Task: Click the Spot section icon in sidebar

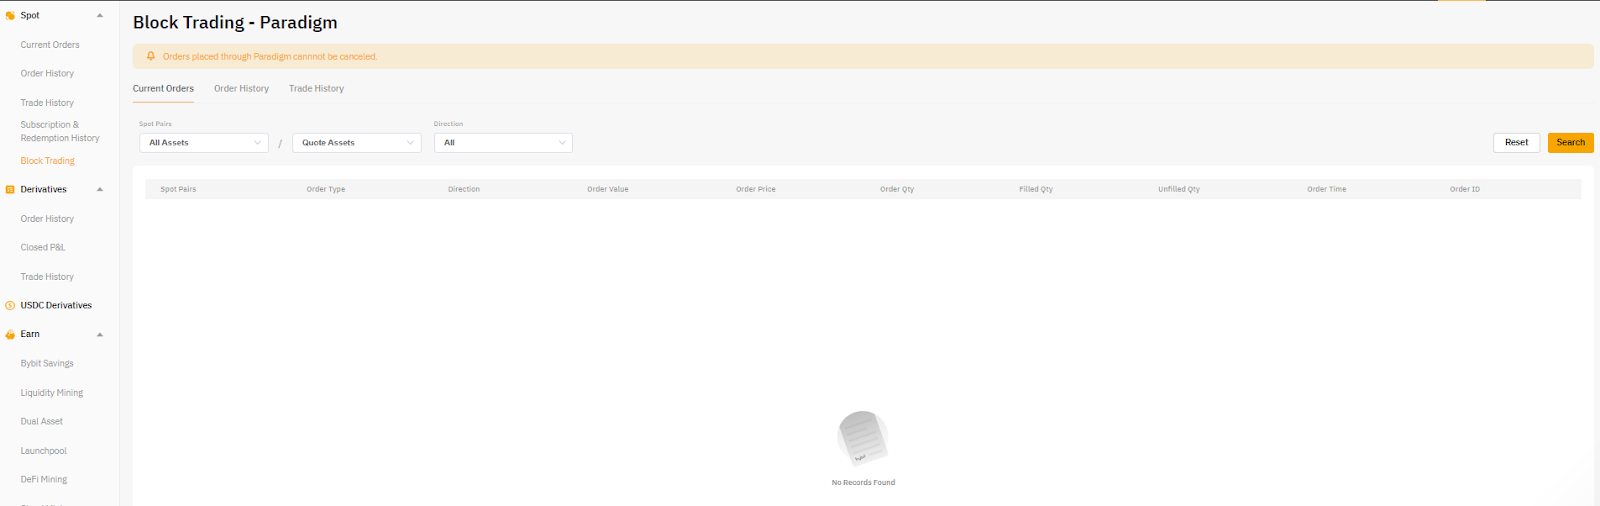Action: (10, 16)
